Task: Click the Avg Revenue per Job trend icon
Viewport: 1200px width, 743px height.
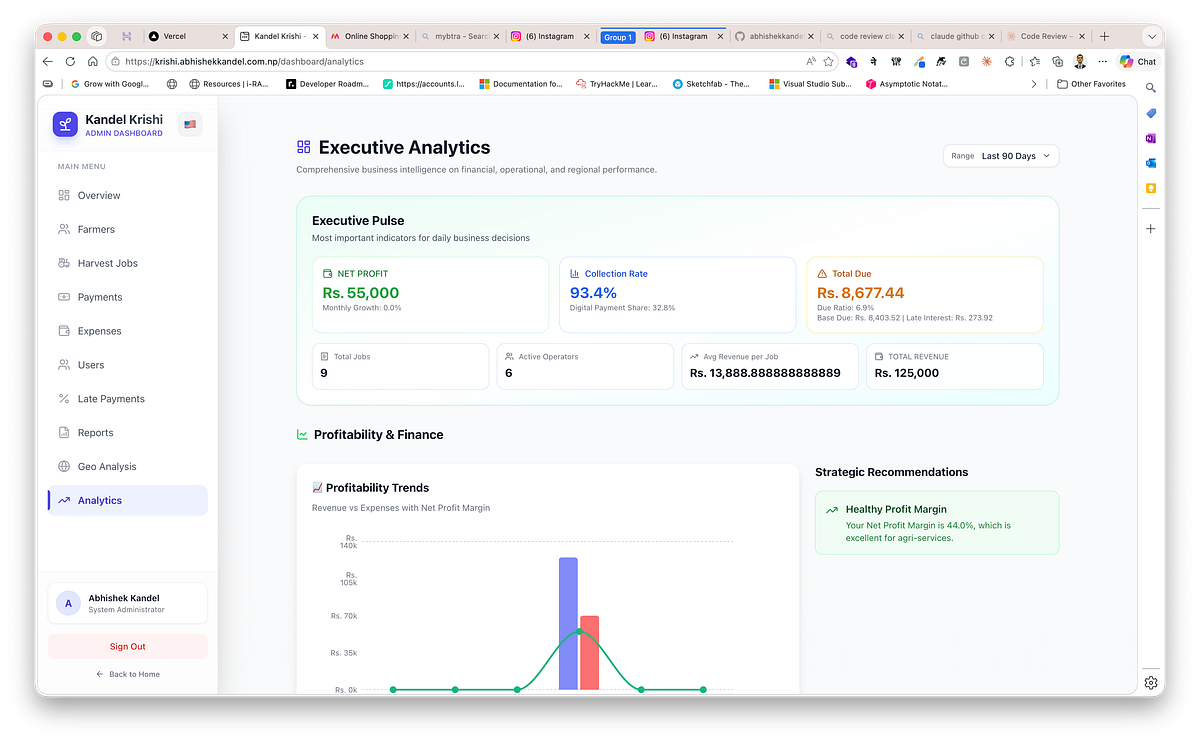Action: [x=694, y=356]
